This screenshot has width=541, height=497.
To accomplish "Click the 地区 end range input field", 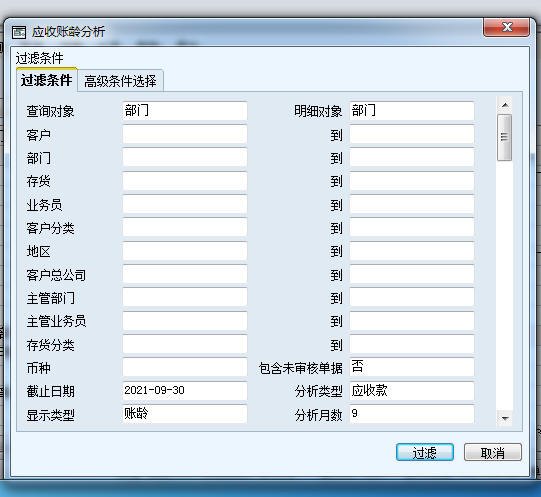I will tap(412, 251).
